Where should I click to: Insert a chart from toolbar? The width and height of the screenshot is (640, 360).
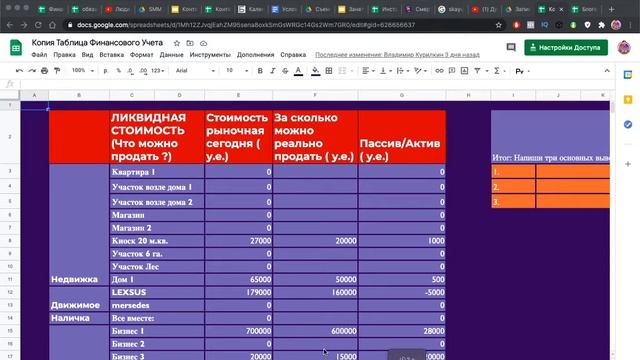pos(464,71)
